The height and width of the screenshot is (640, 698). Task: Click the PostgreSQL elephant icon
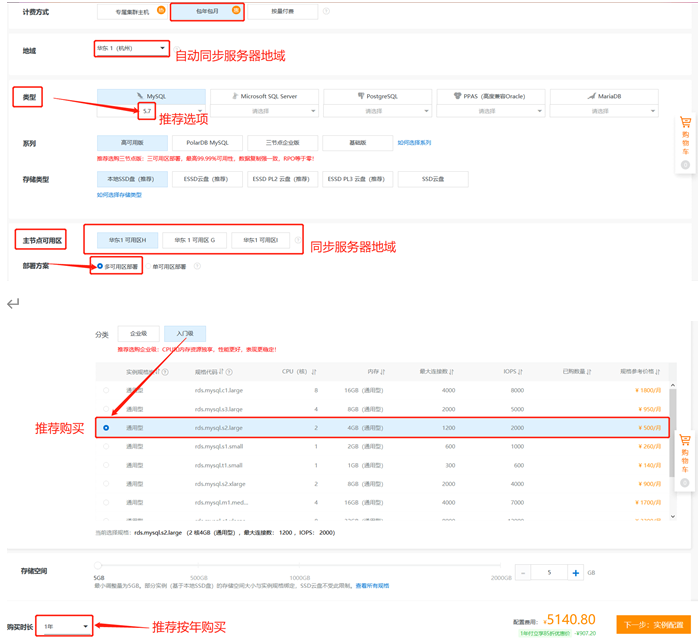click(x=361, y=96)
